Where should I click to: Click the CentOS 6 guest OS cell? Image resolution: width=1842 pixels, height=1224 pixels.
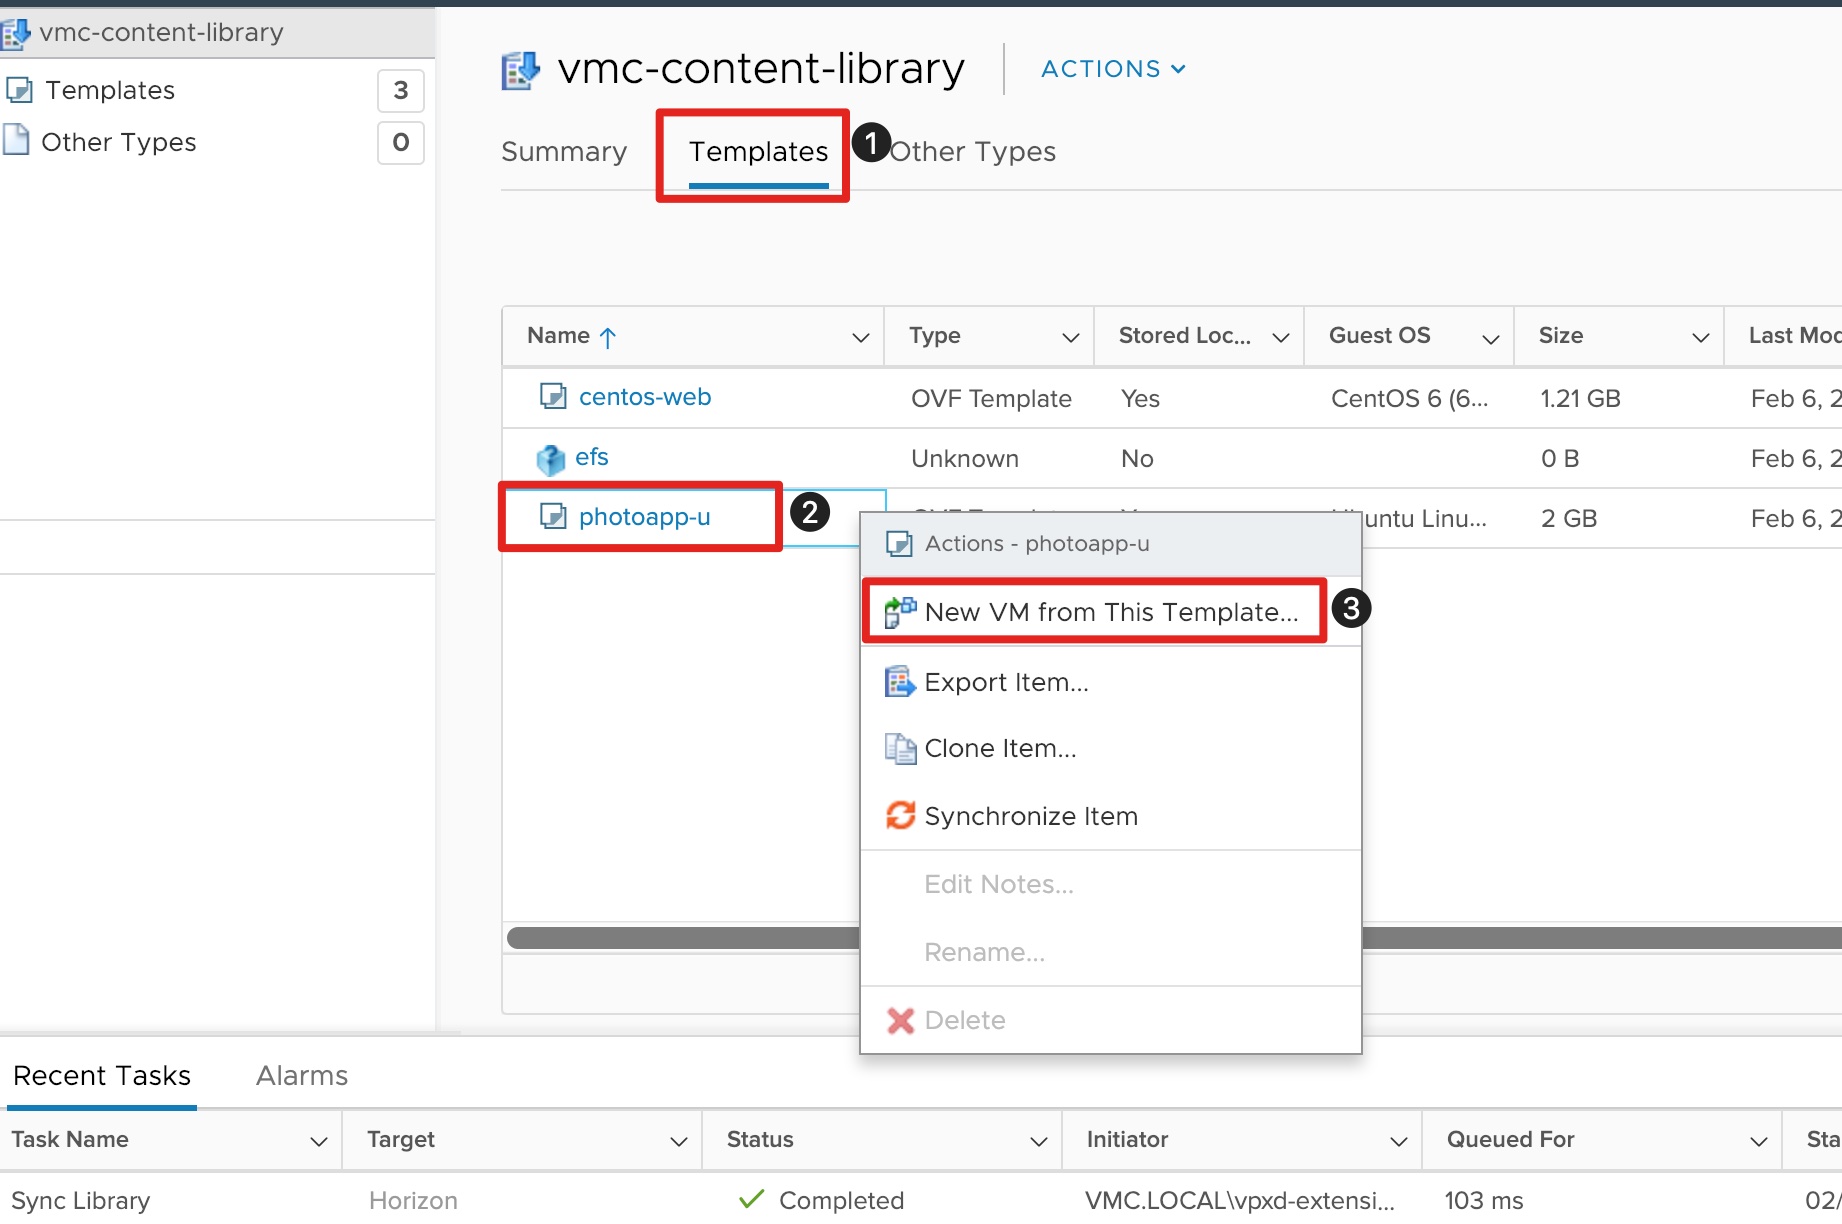point(1409,398)
